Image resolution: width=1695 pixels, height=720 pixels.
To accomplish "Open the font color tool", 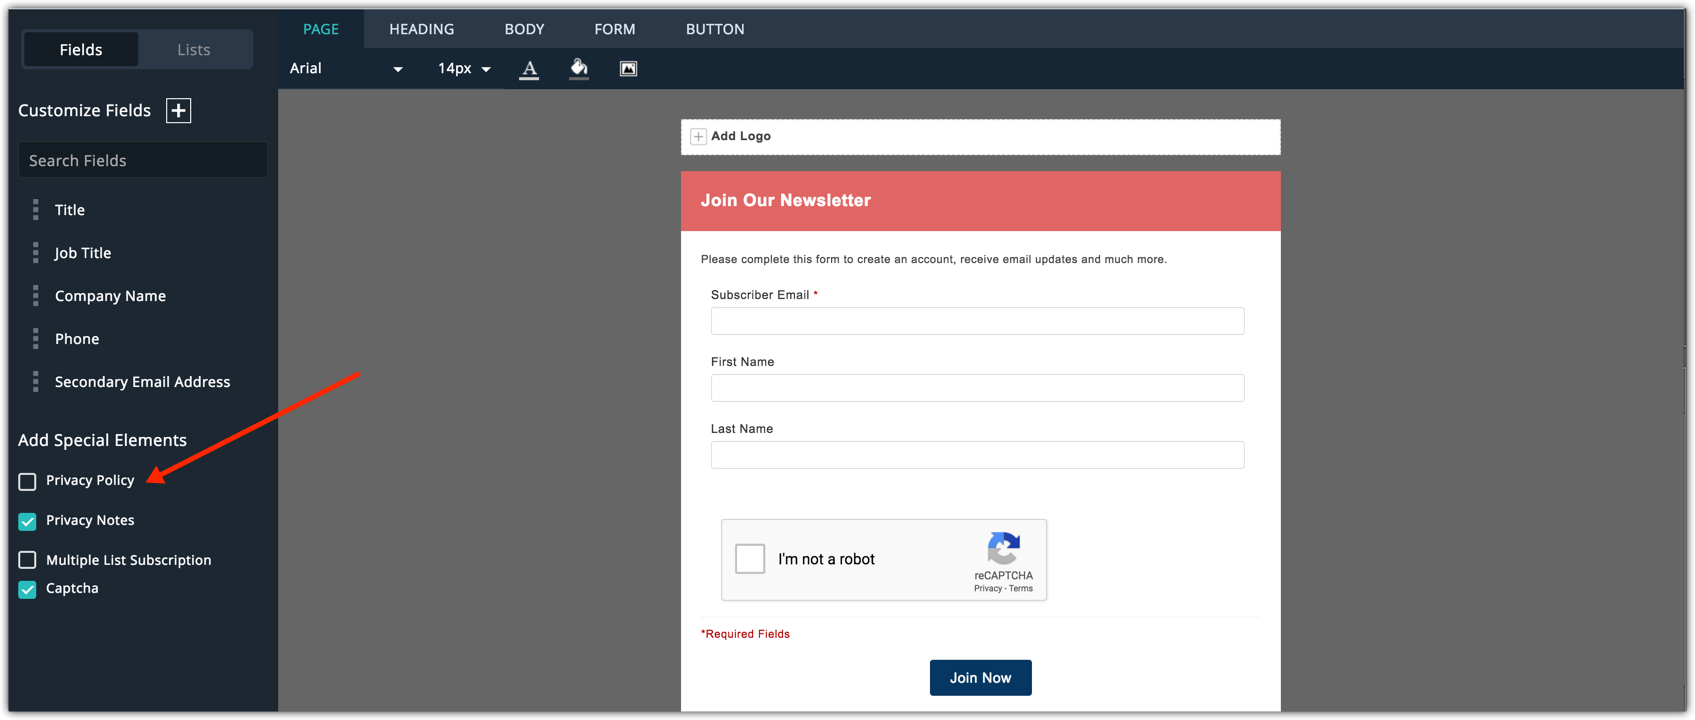I will (530, 69).
